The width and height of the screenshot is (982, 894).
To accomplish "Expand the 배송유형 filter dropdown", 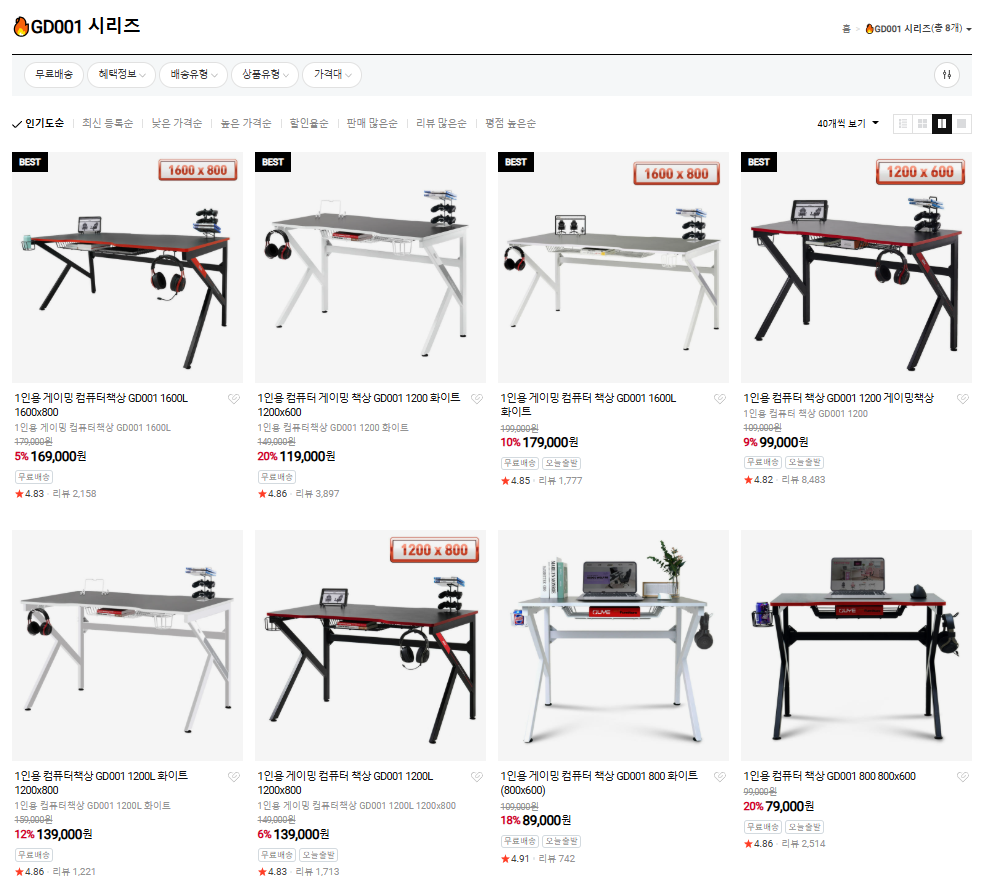I will [x=194, y=75].
